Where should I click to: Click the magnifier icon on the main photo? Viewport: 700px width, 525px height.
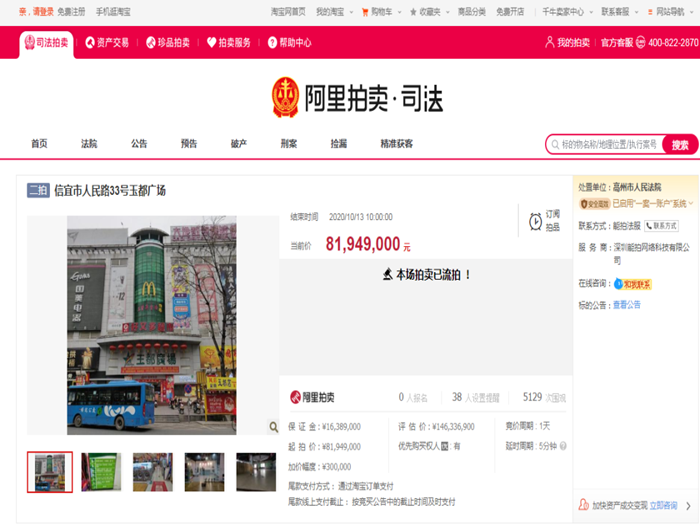273,427
